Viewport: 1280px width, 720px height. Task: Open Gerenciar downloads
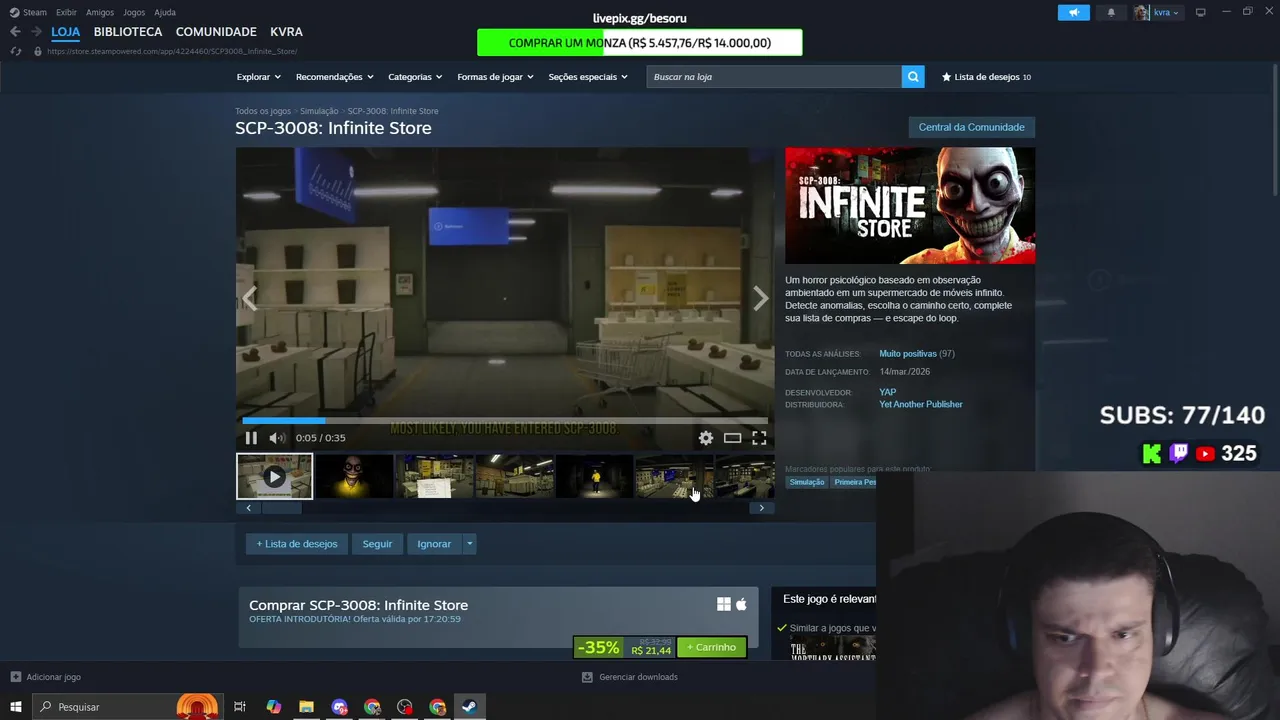coord(630,677)
